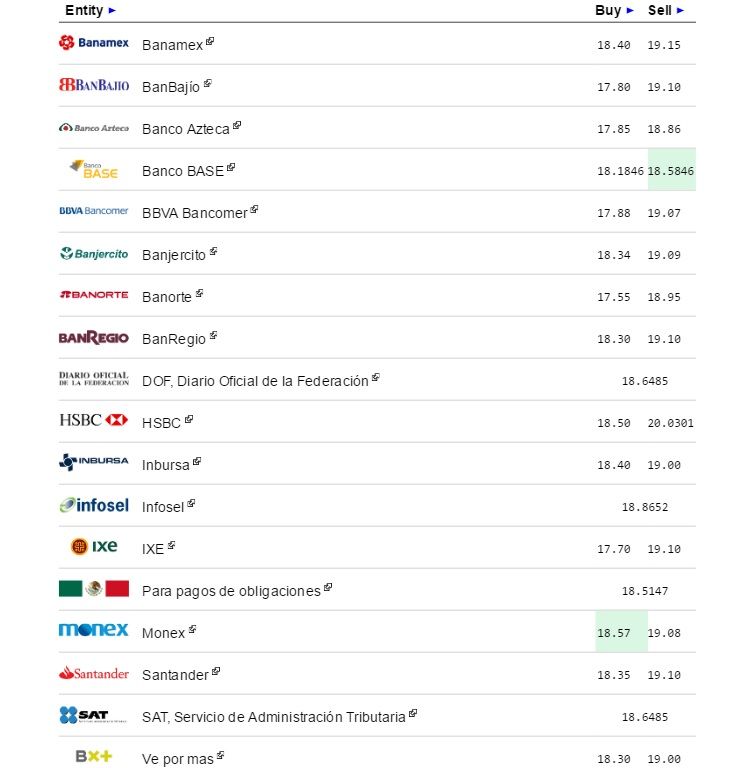Sort table by Entity column arrow
Screen dimensions: 754x768
[112, 10]
